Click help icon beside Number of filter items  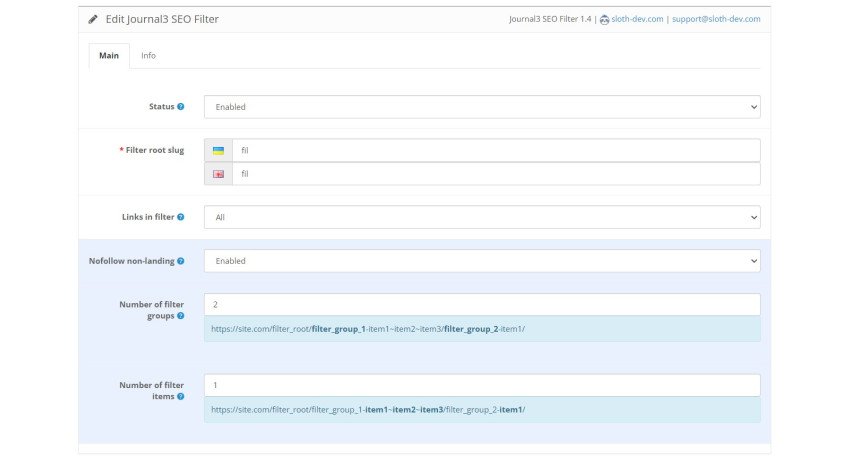click(x=180, y=396)
